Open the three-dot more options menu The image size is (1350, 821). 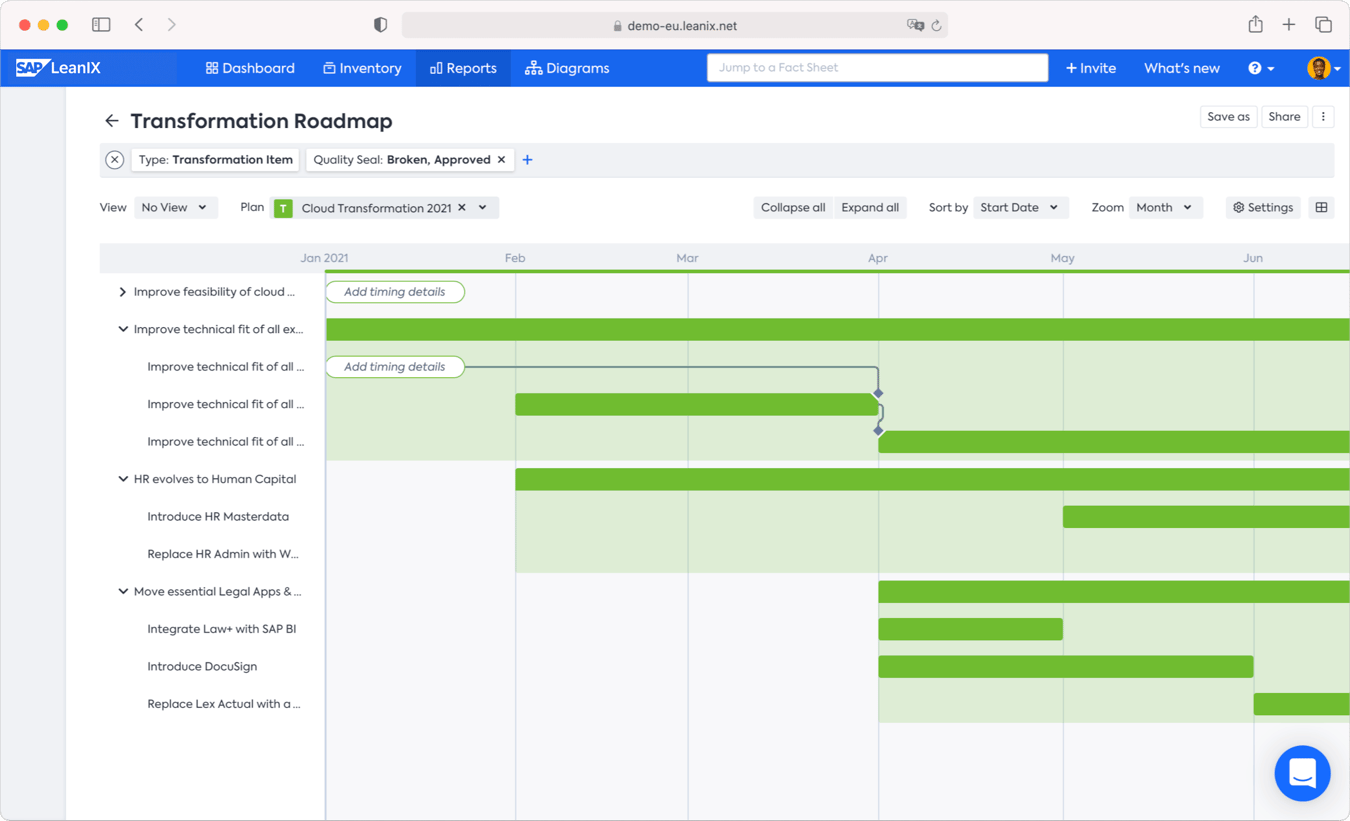[x=1323, y=117]
